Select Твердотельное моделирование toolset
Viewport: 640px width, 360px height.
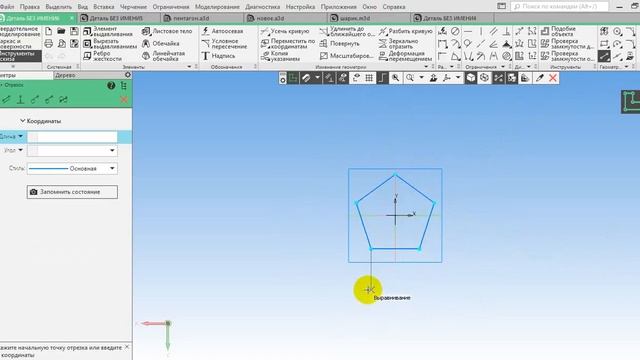tap(20, 31)
